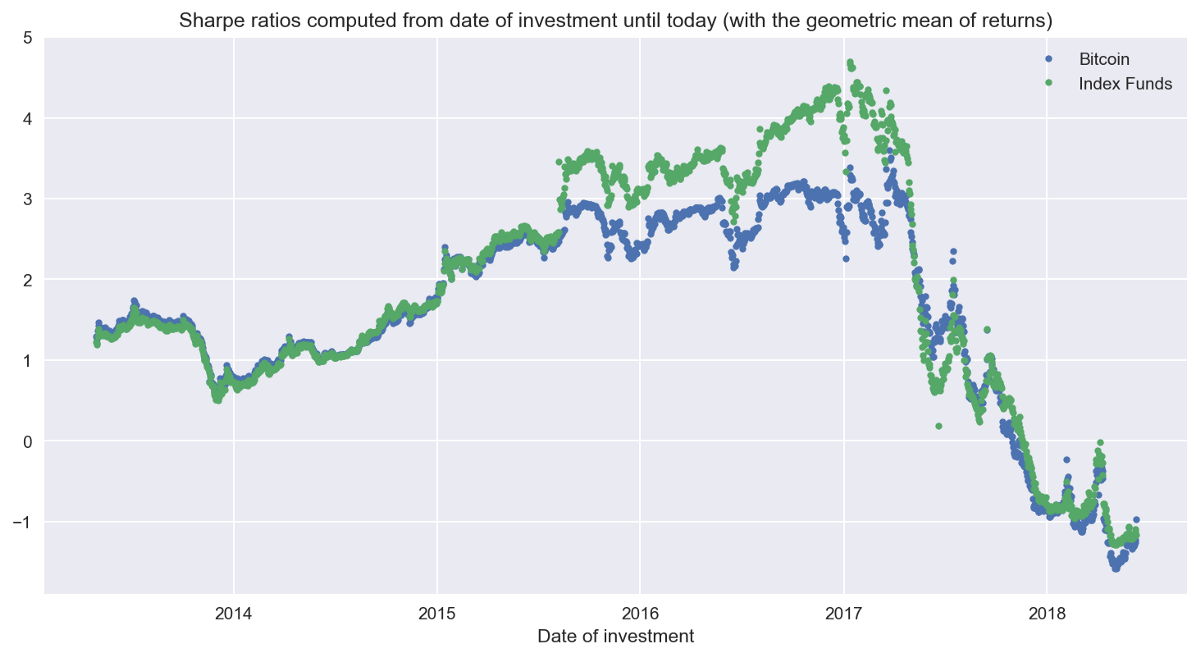This screenshot has width=1200, height=657.
Task: Click the y-axis tick label 2
Action: (28, 280)
